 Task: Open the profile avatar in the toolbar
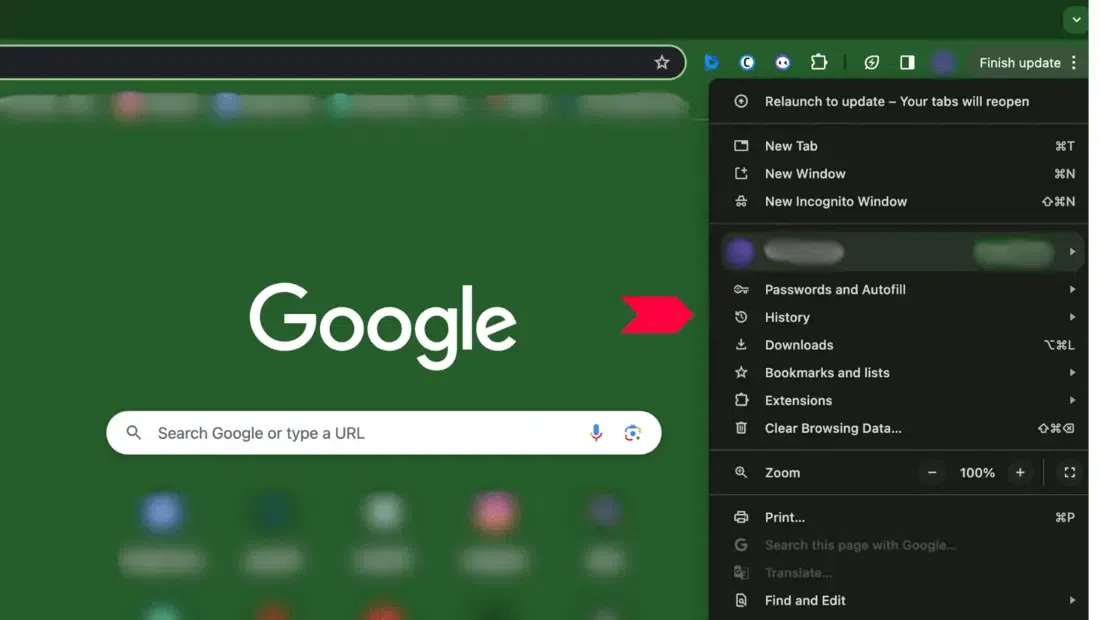tap(944, 62)
